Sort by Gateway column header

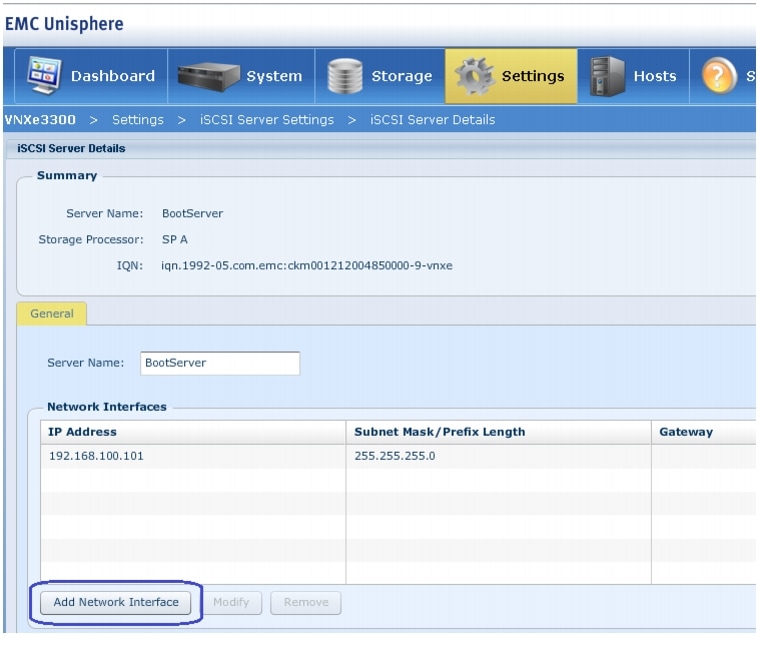pyautogui.click(x=703, y=432)
